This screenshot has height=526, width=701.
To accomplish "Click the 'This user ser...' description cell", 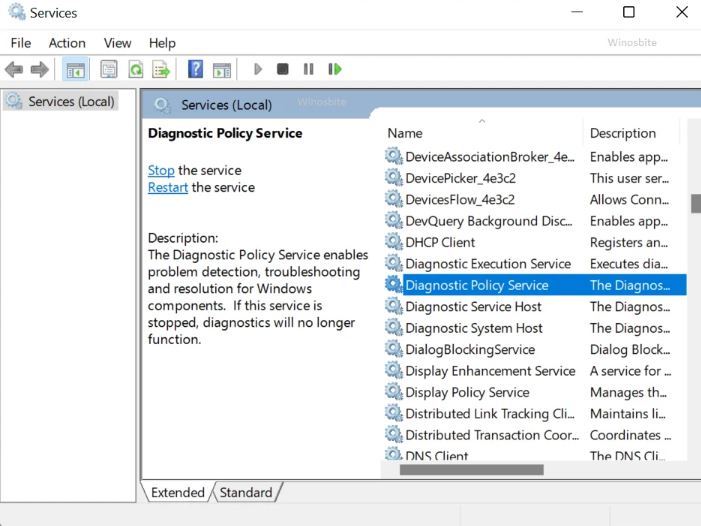I will pyautogui.click(x=629, y=178).
